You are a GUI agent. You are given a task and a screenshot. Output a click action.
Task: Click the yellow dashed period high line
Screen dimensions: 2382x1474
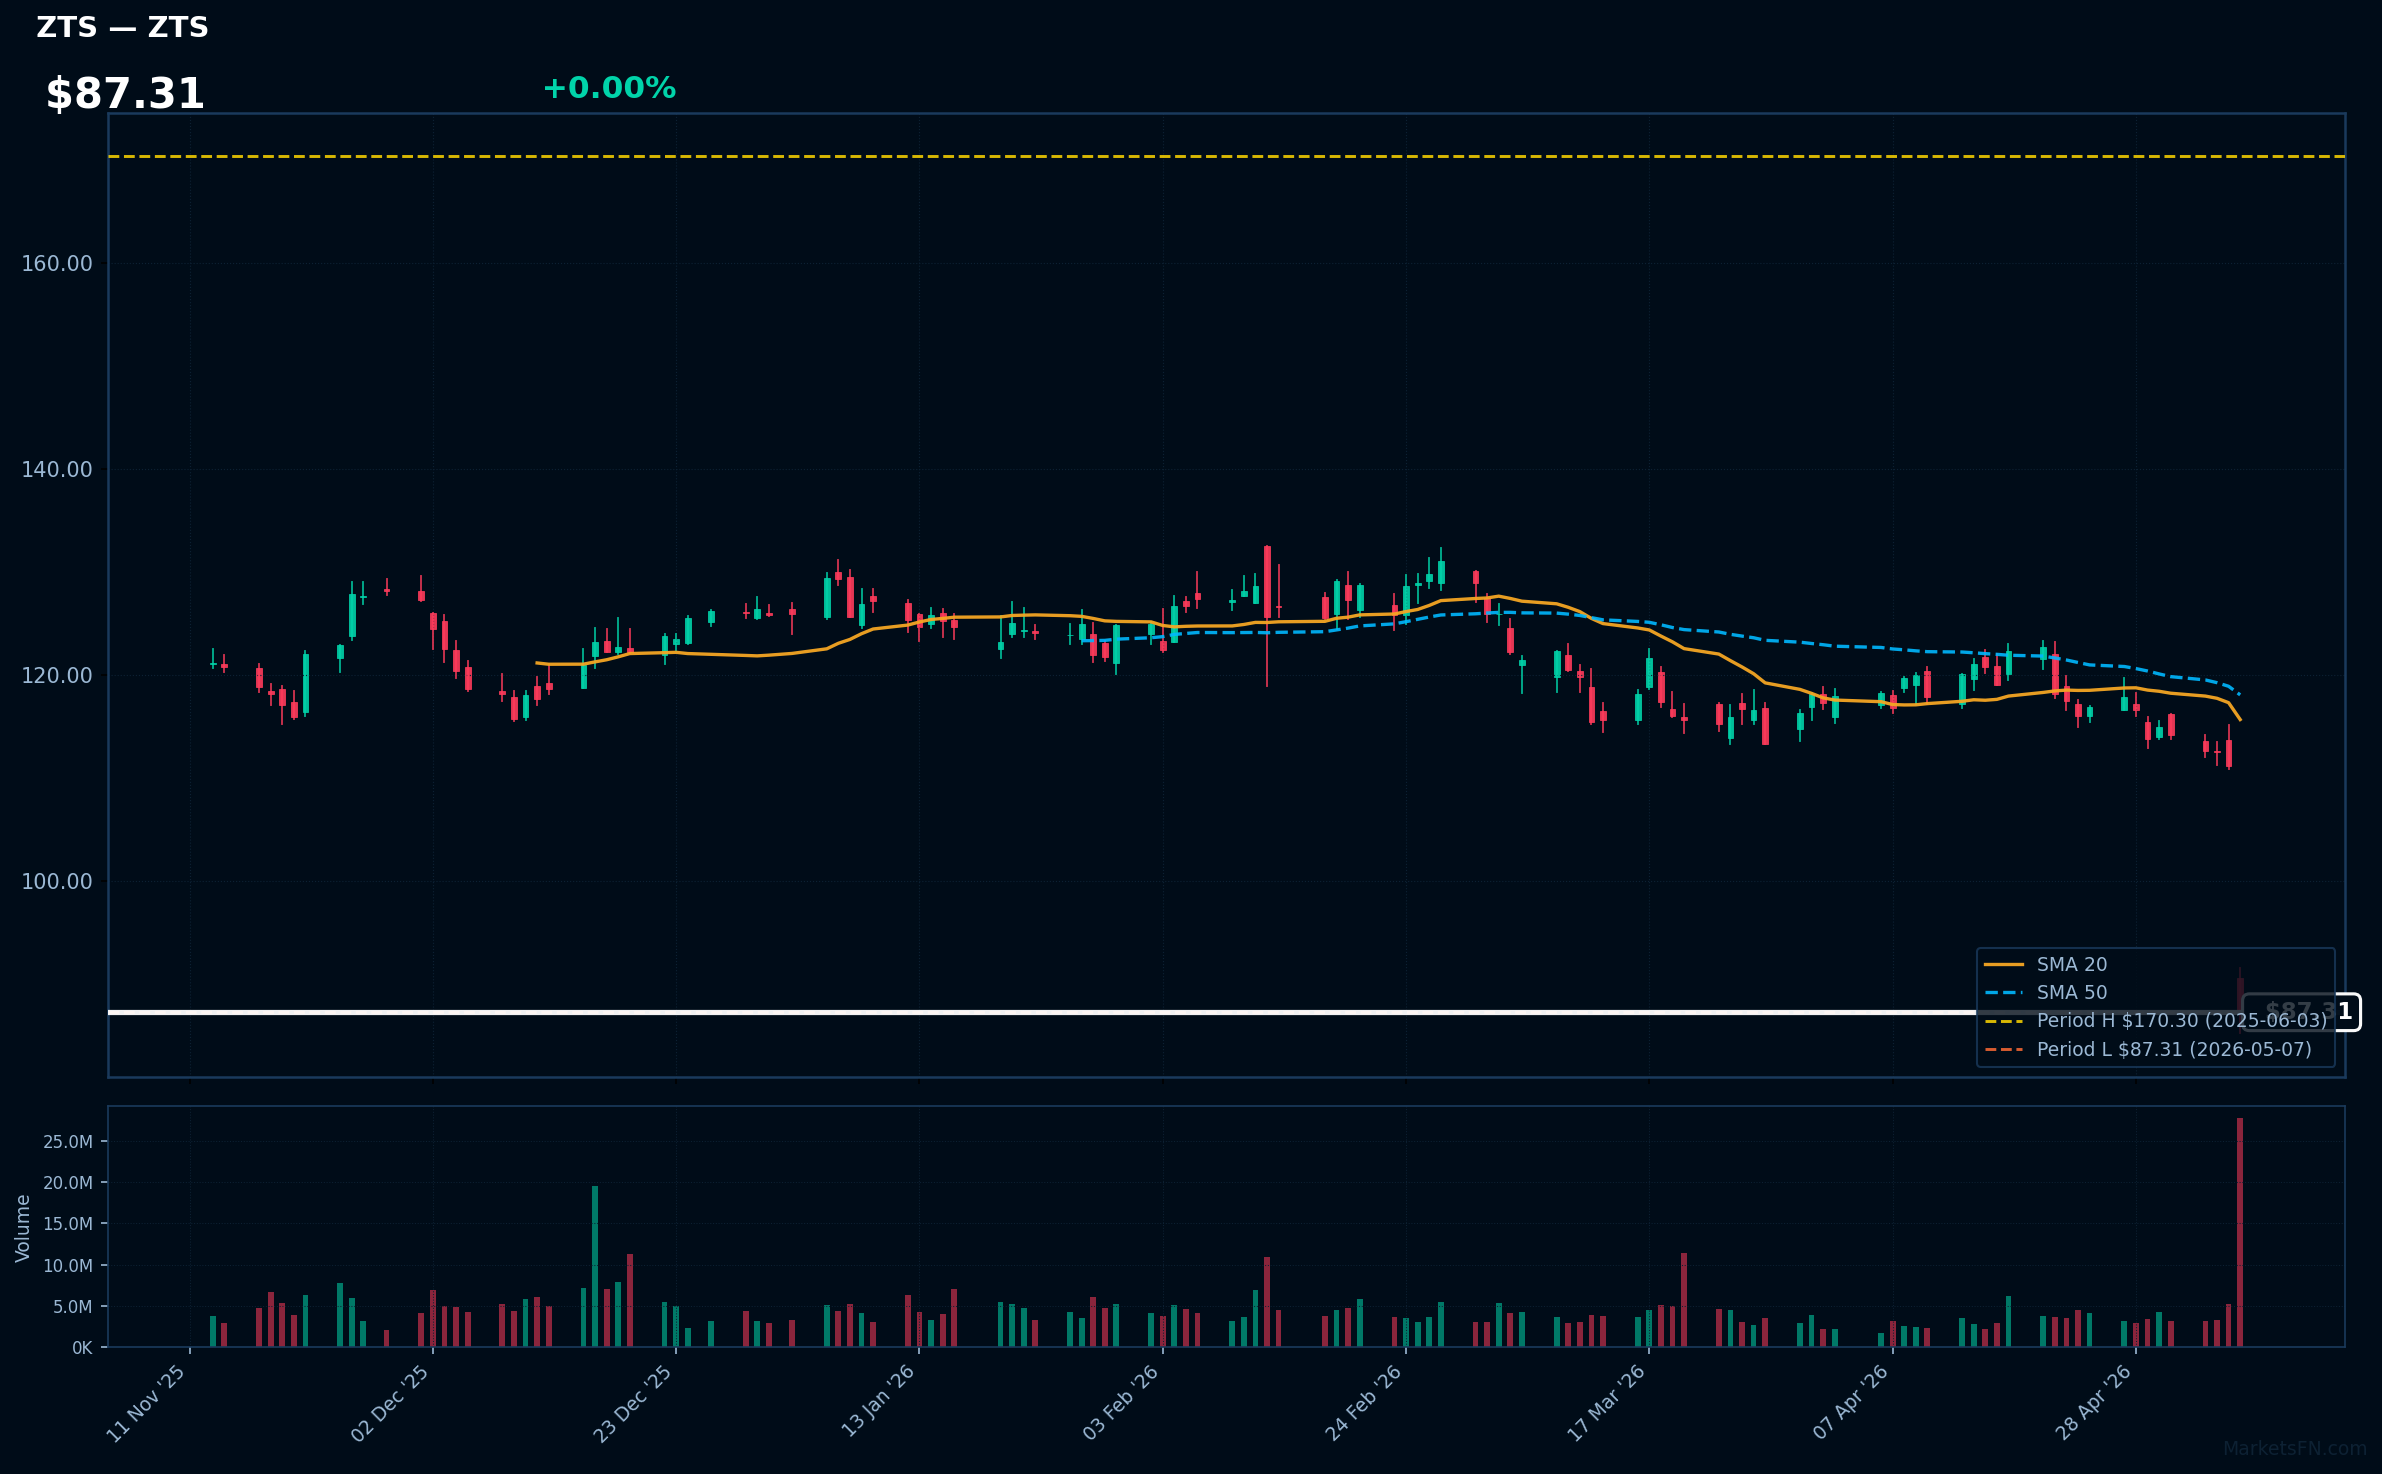pos(1226,156)
